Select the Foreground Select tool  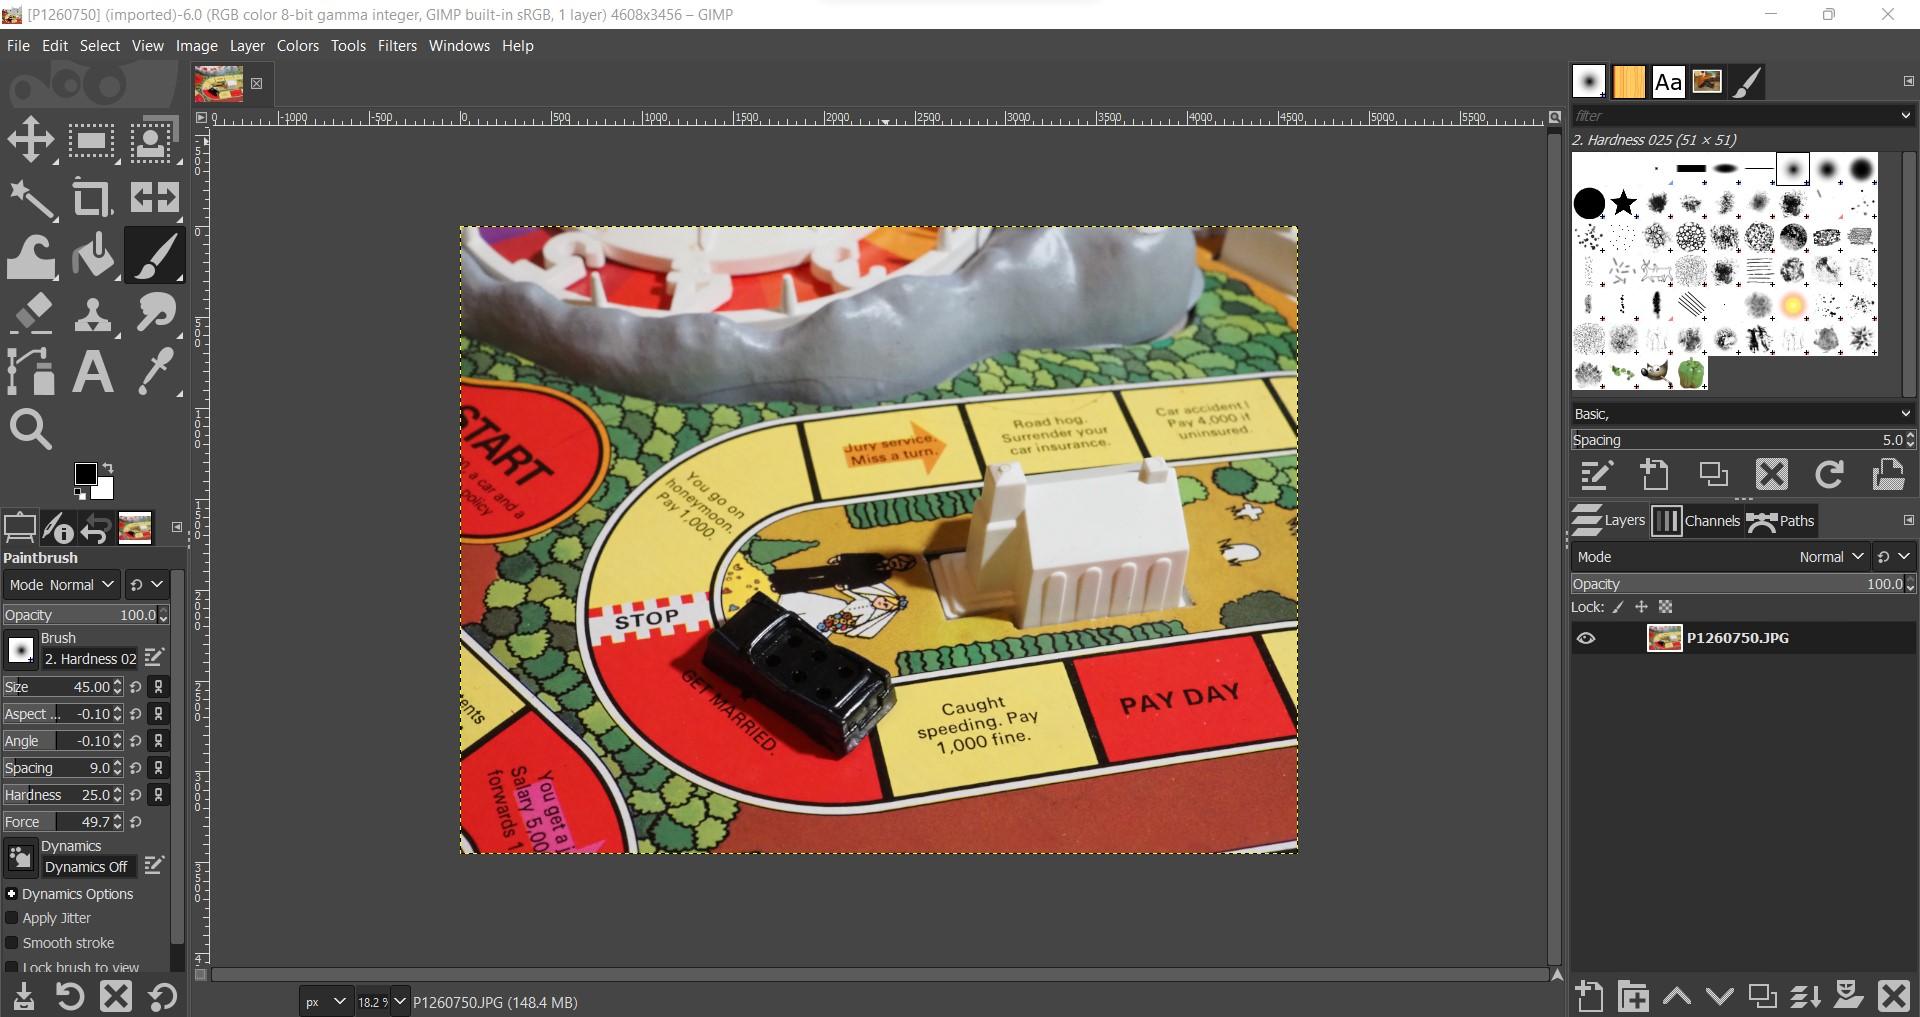[x=153, y=139]
